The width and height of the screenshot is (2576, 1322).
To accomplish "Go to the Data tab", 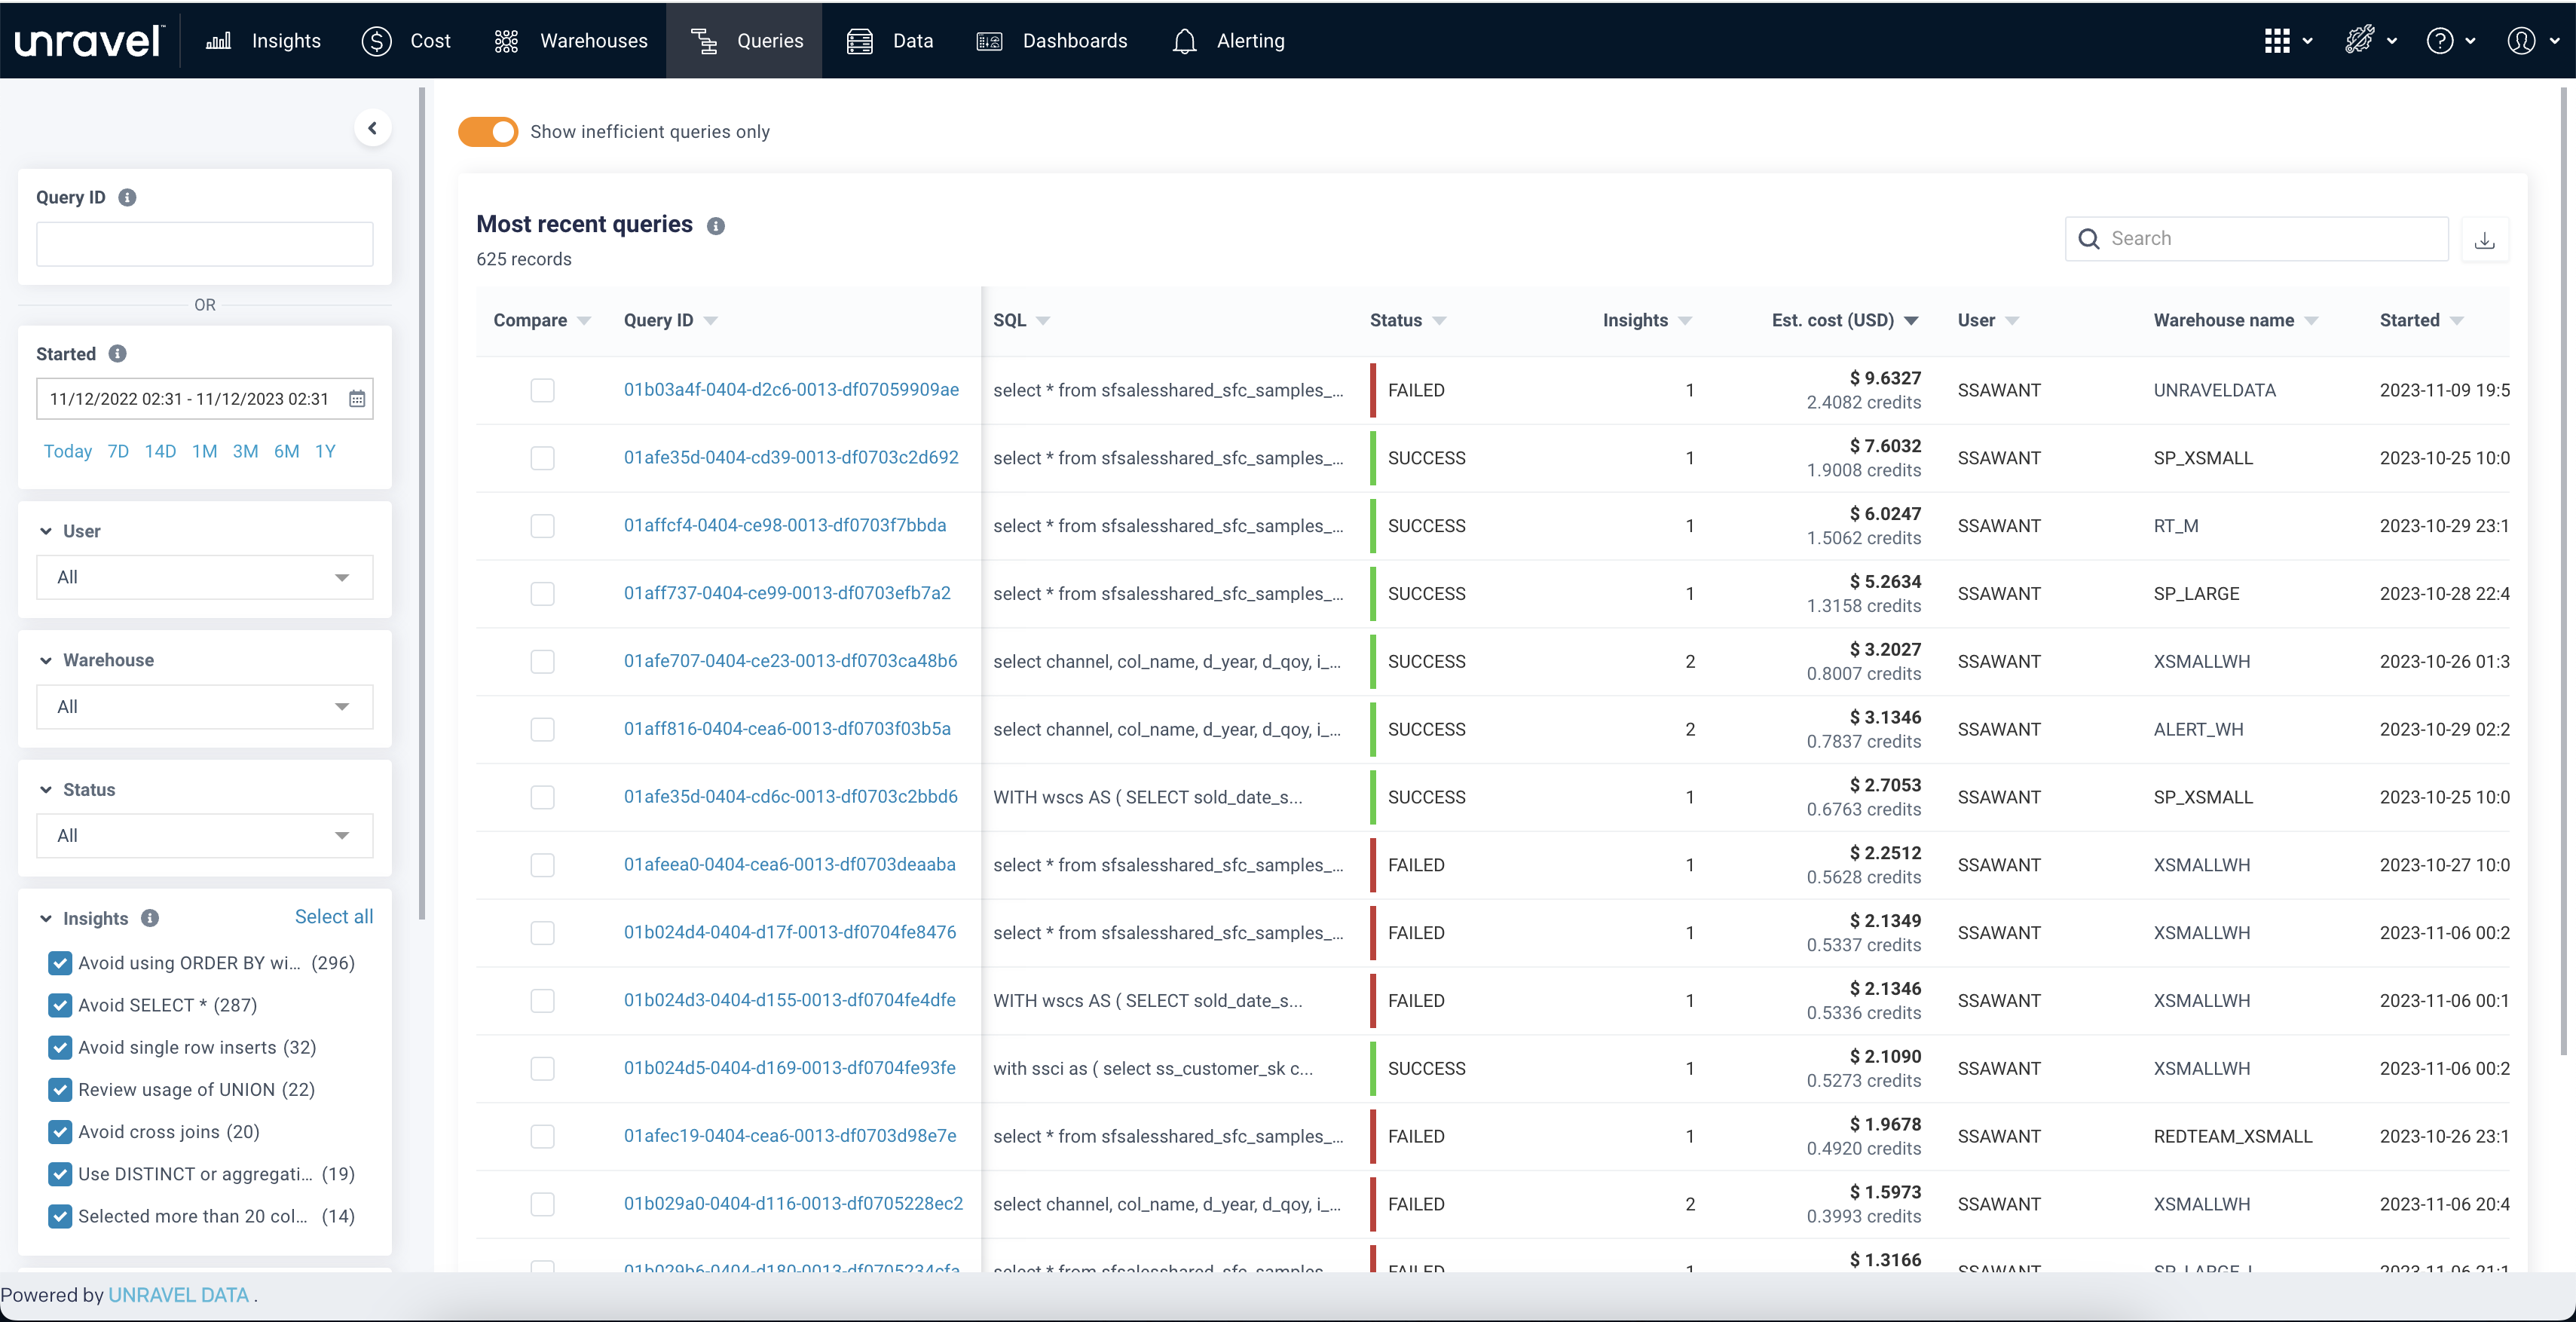I will coord(890,41).
